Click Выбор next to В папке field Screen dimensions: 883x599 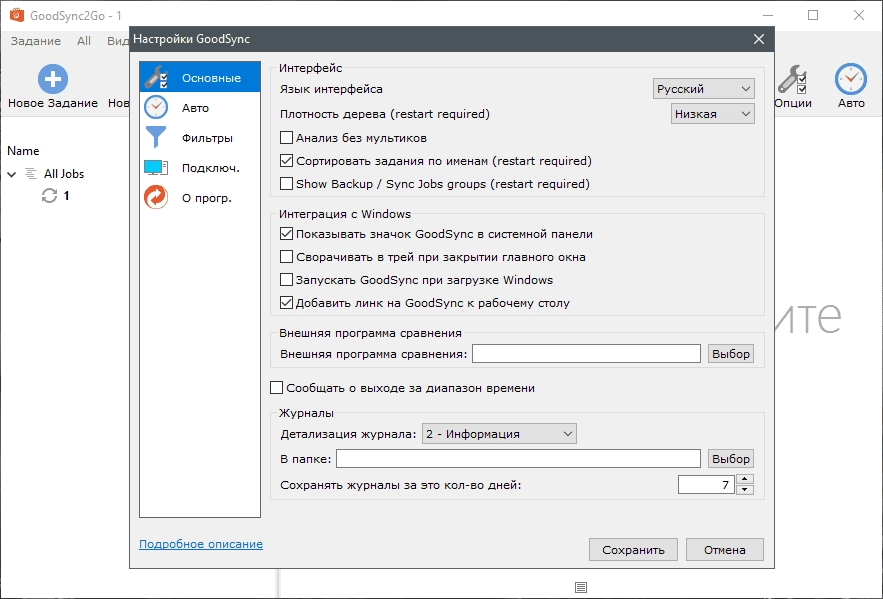coord(730,458)
